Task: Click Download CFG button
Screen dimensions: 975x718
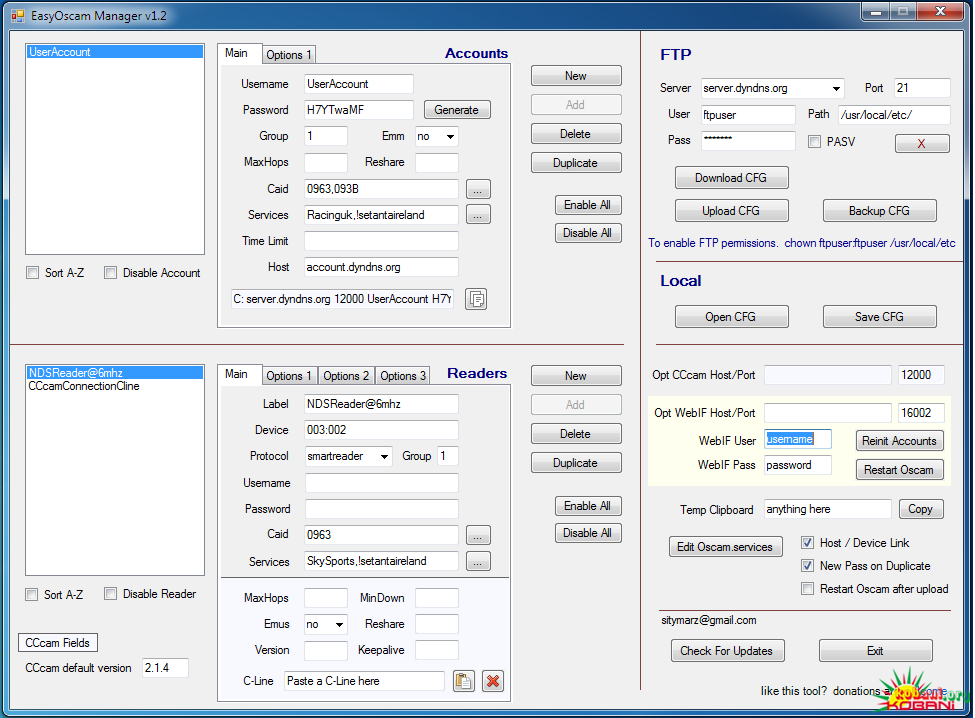Action: (732, 178)
